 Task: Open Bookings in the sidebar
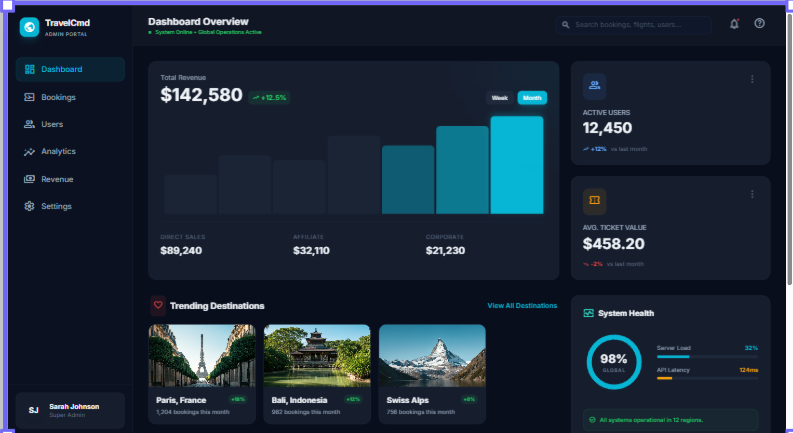[x=58, y=97]
